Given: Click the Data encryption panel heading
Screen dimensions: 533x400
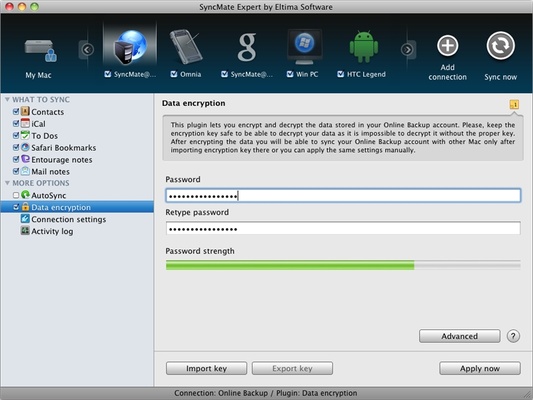Looking at the screenshot, I should [193, 103].
